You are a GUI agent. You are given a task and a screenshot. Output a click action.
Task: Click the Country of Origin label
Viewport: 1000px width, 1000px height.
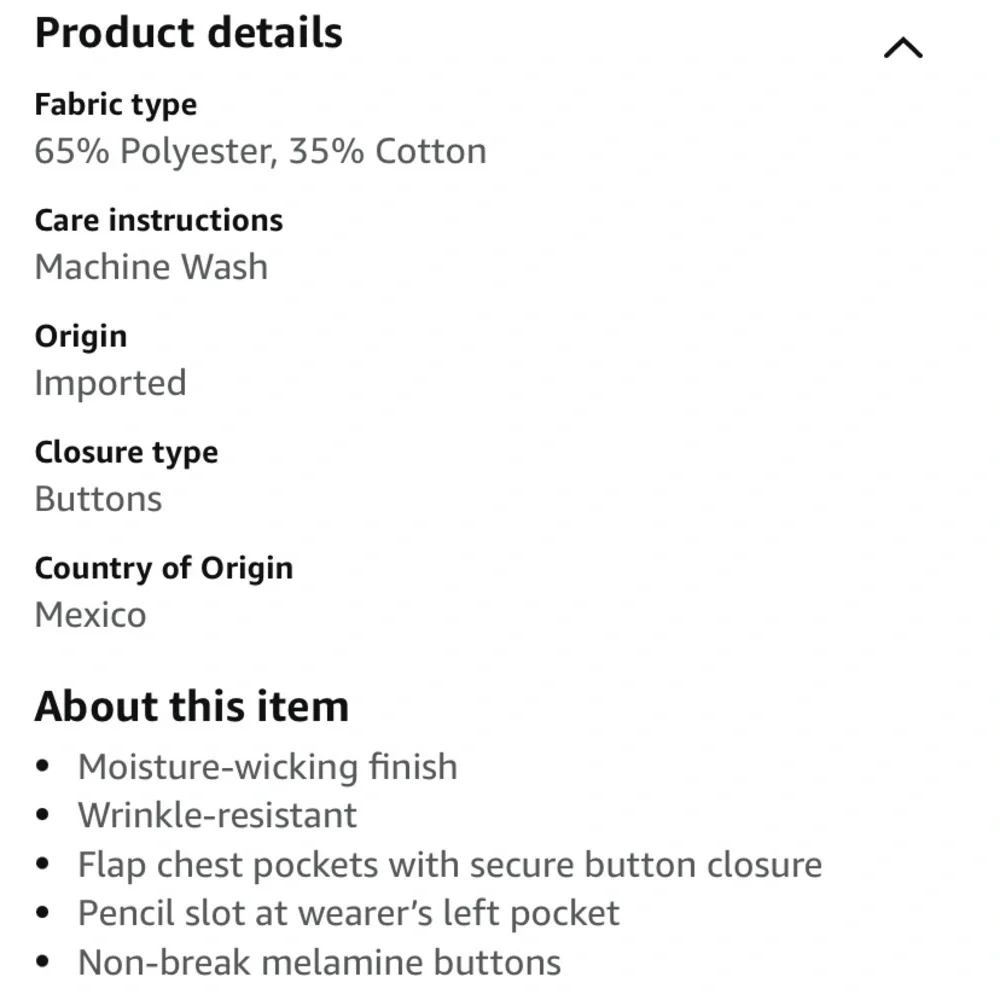pos(164,568)
